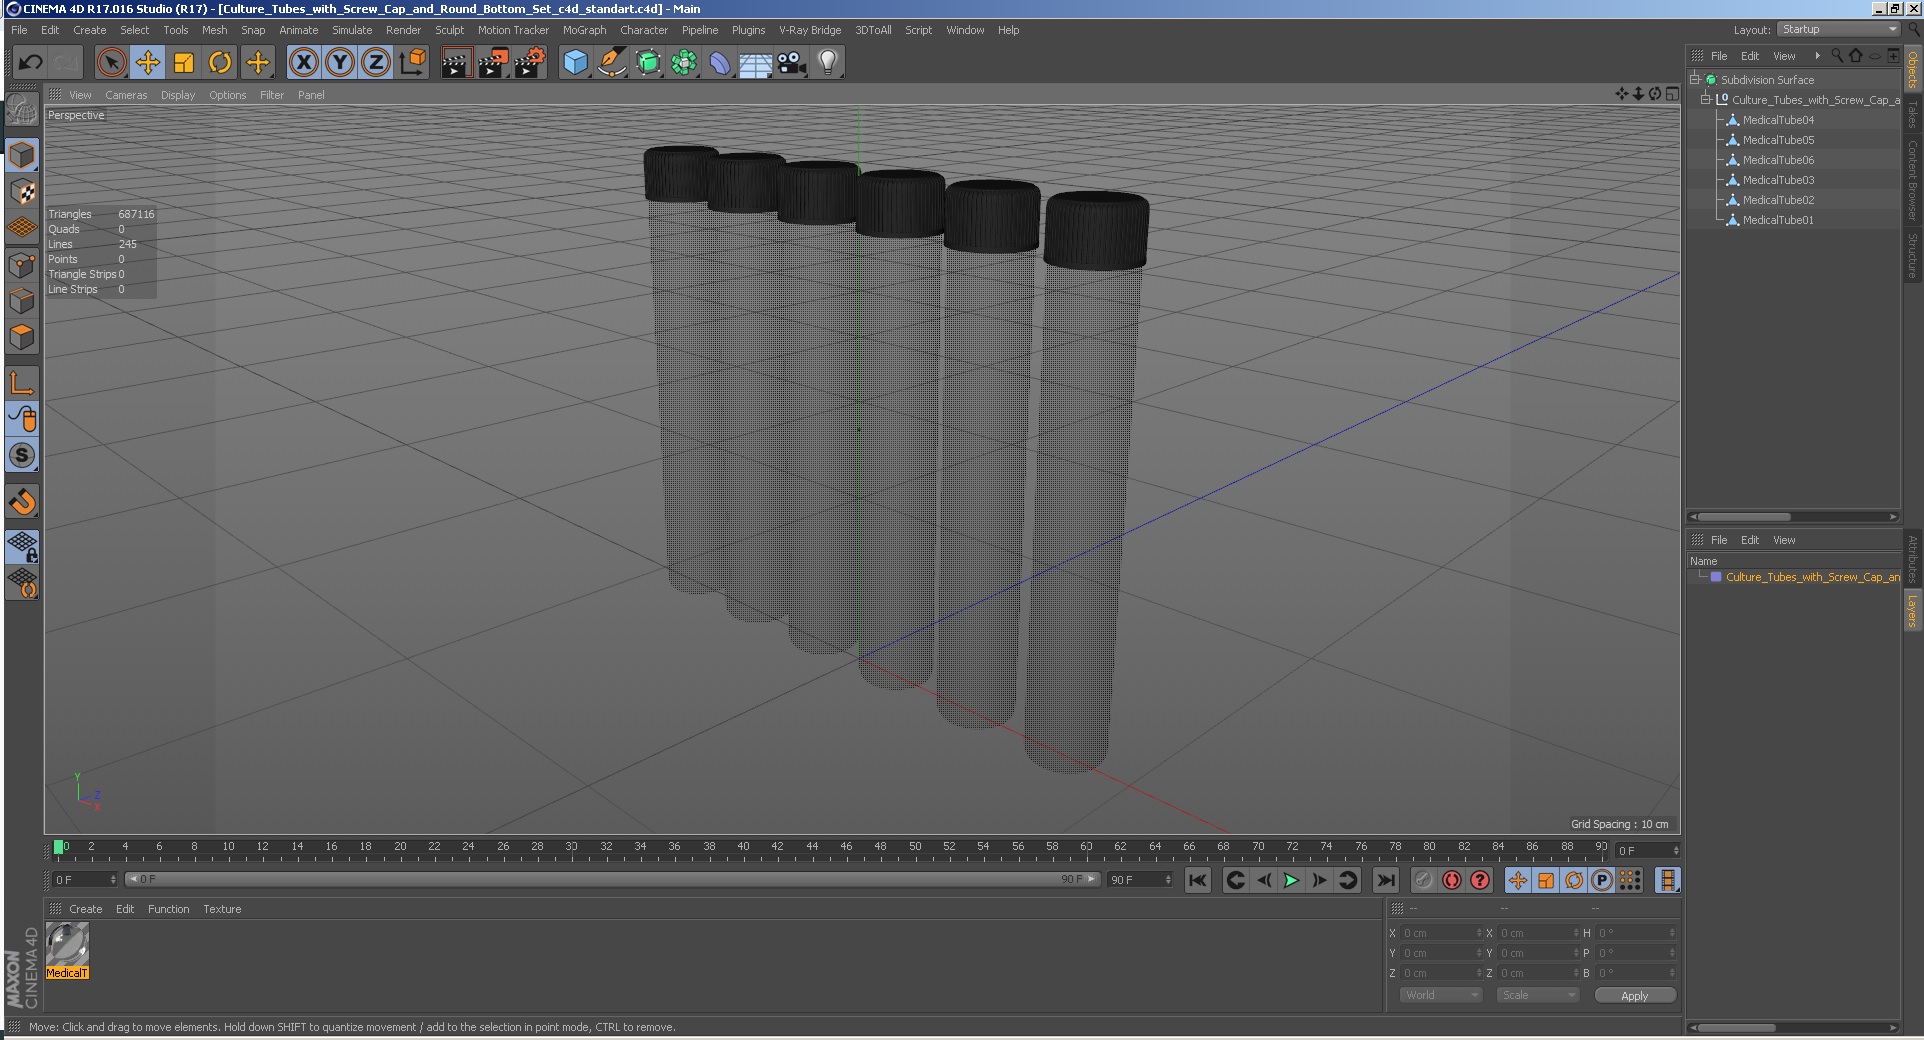Open render settings icon with gear
Screen dimensions: 1924x1040
point(530,63)
